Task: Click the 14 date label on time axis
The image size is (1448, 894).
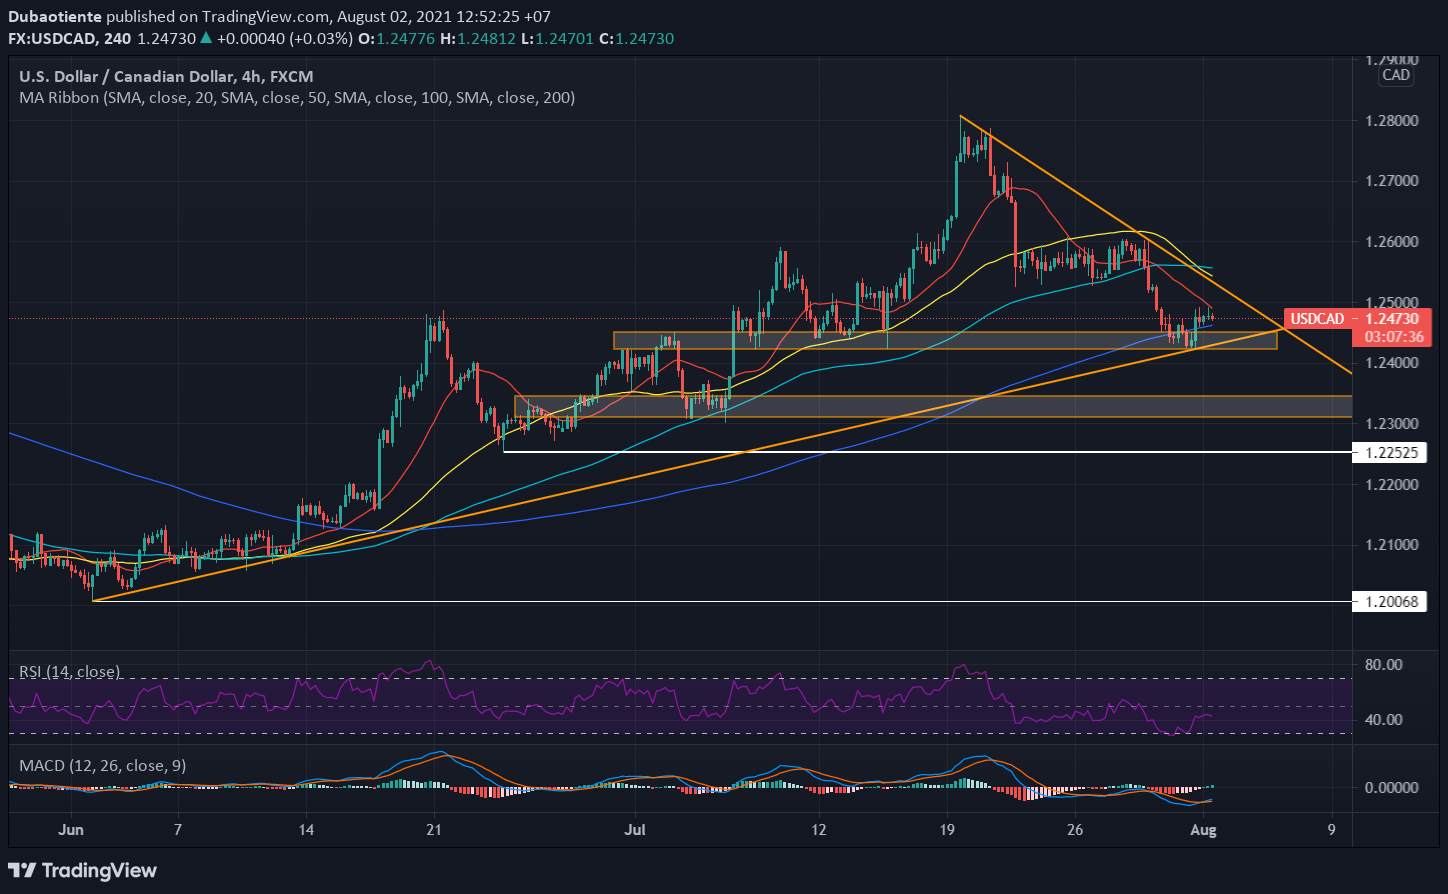Action: [306, 829]
